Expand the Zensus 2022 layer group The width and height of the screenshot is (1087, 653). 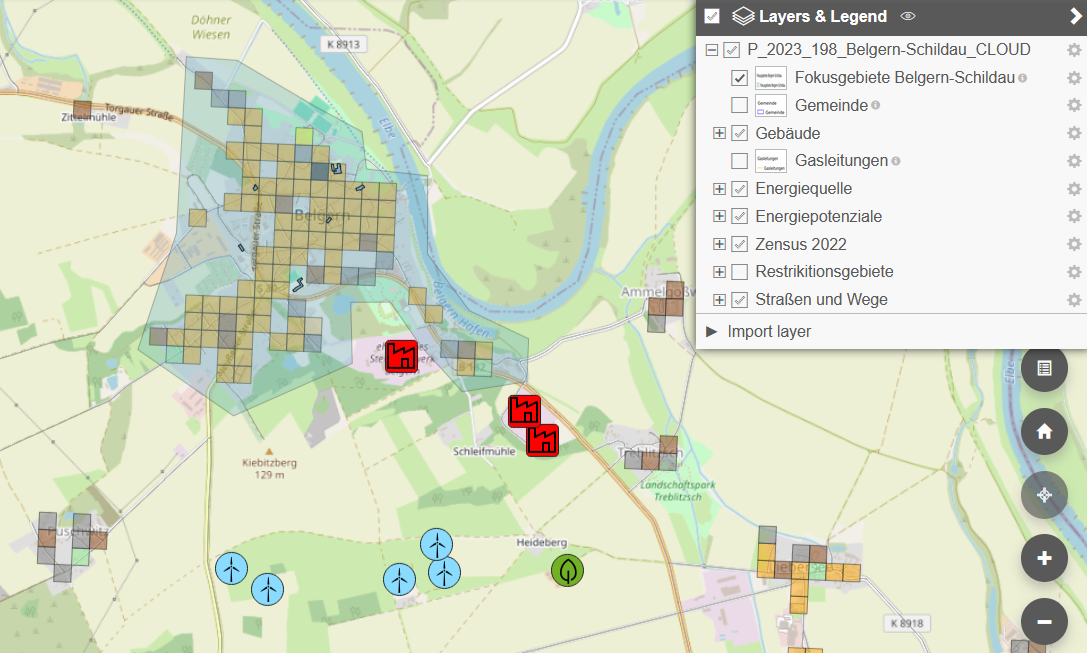click(x=720, y=244)
